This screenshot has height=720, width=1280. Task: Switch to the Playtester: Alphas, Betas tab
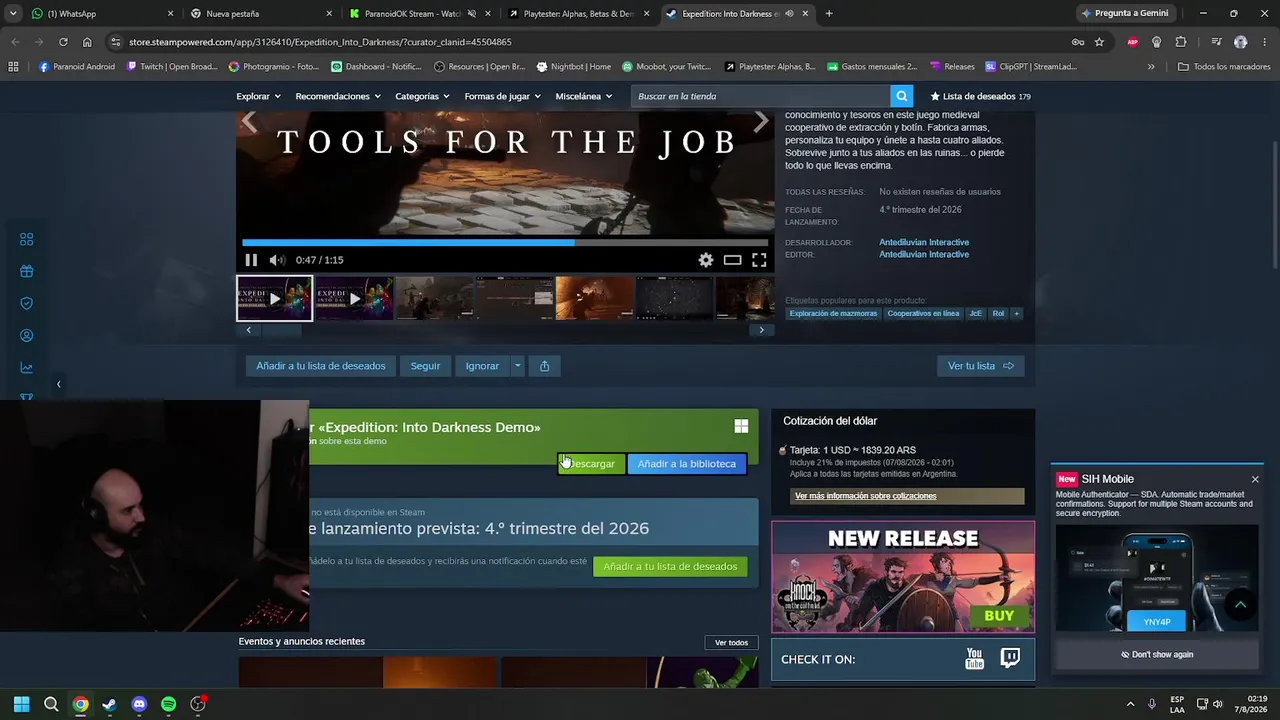point(578,14)
